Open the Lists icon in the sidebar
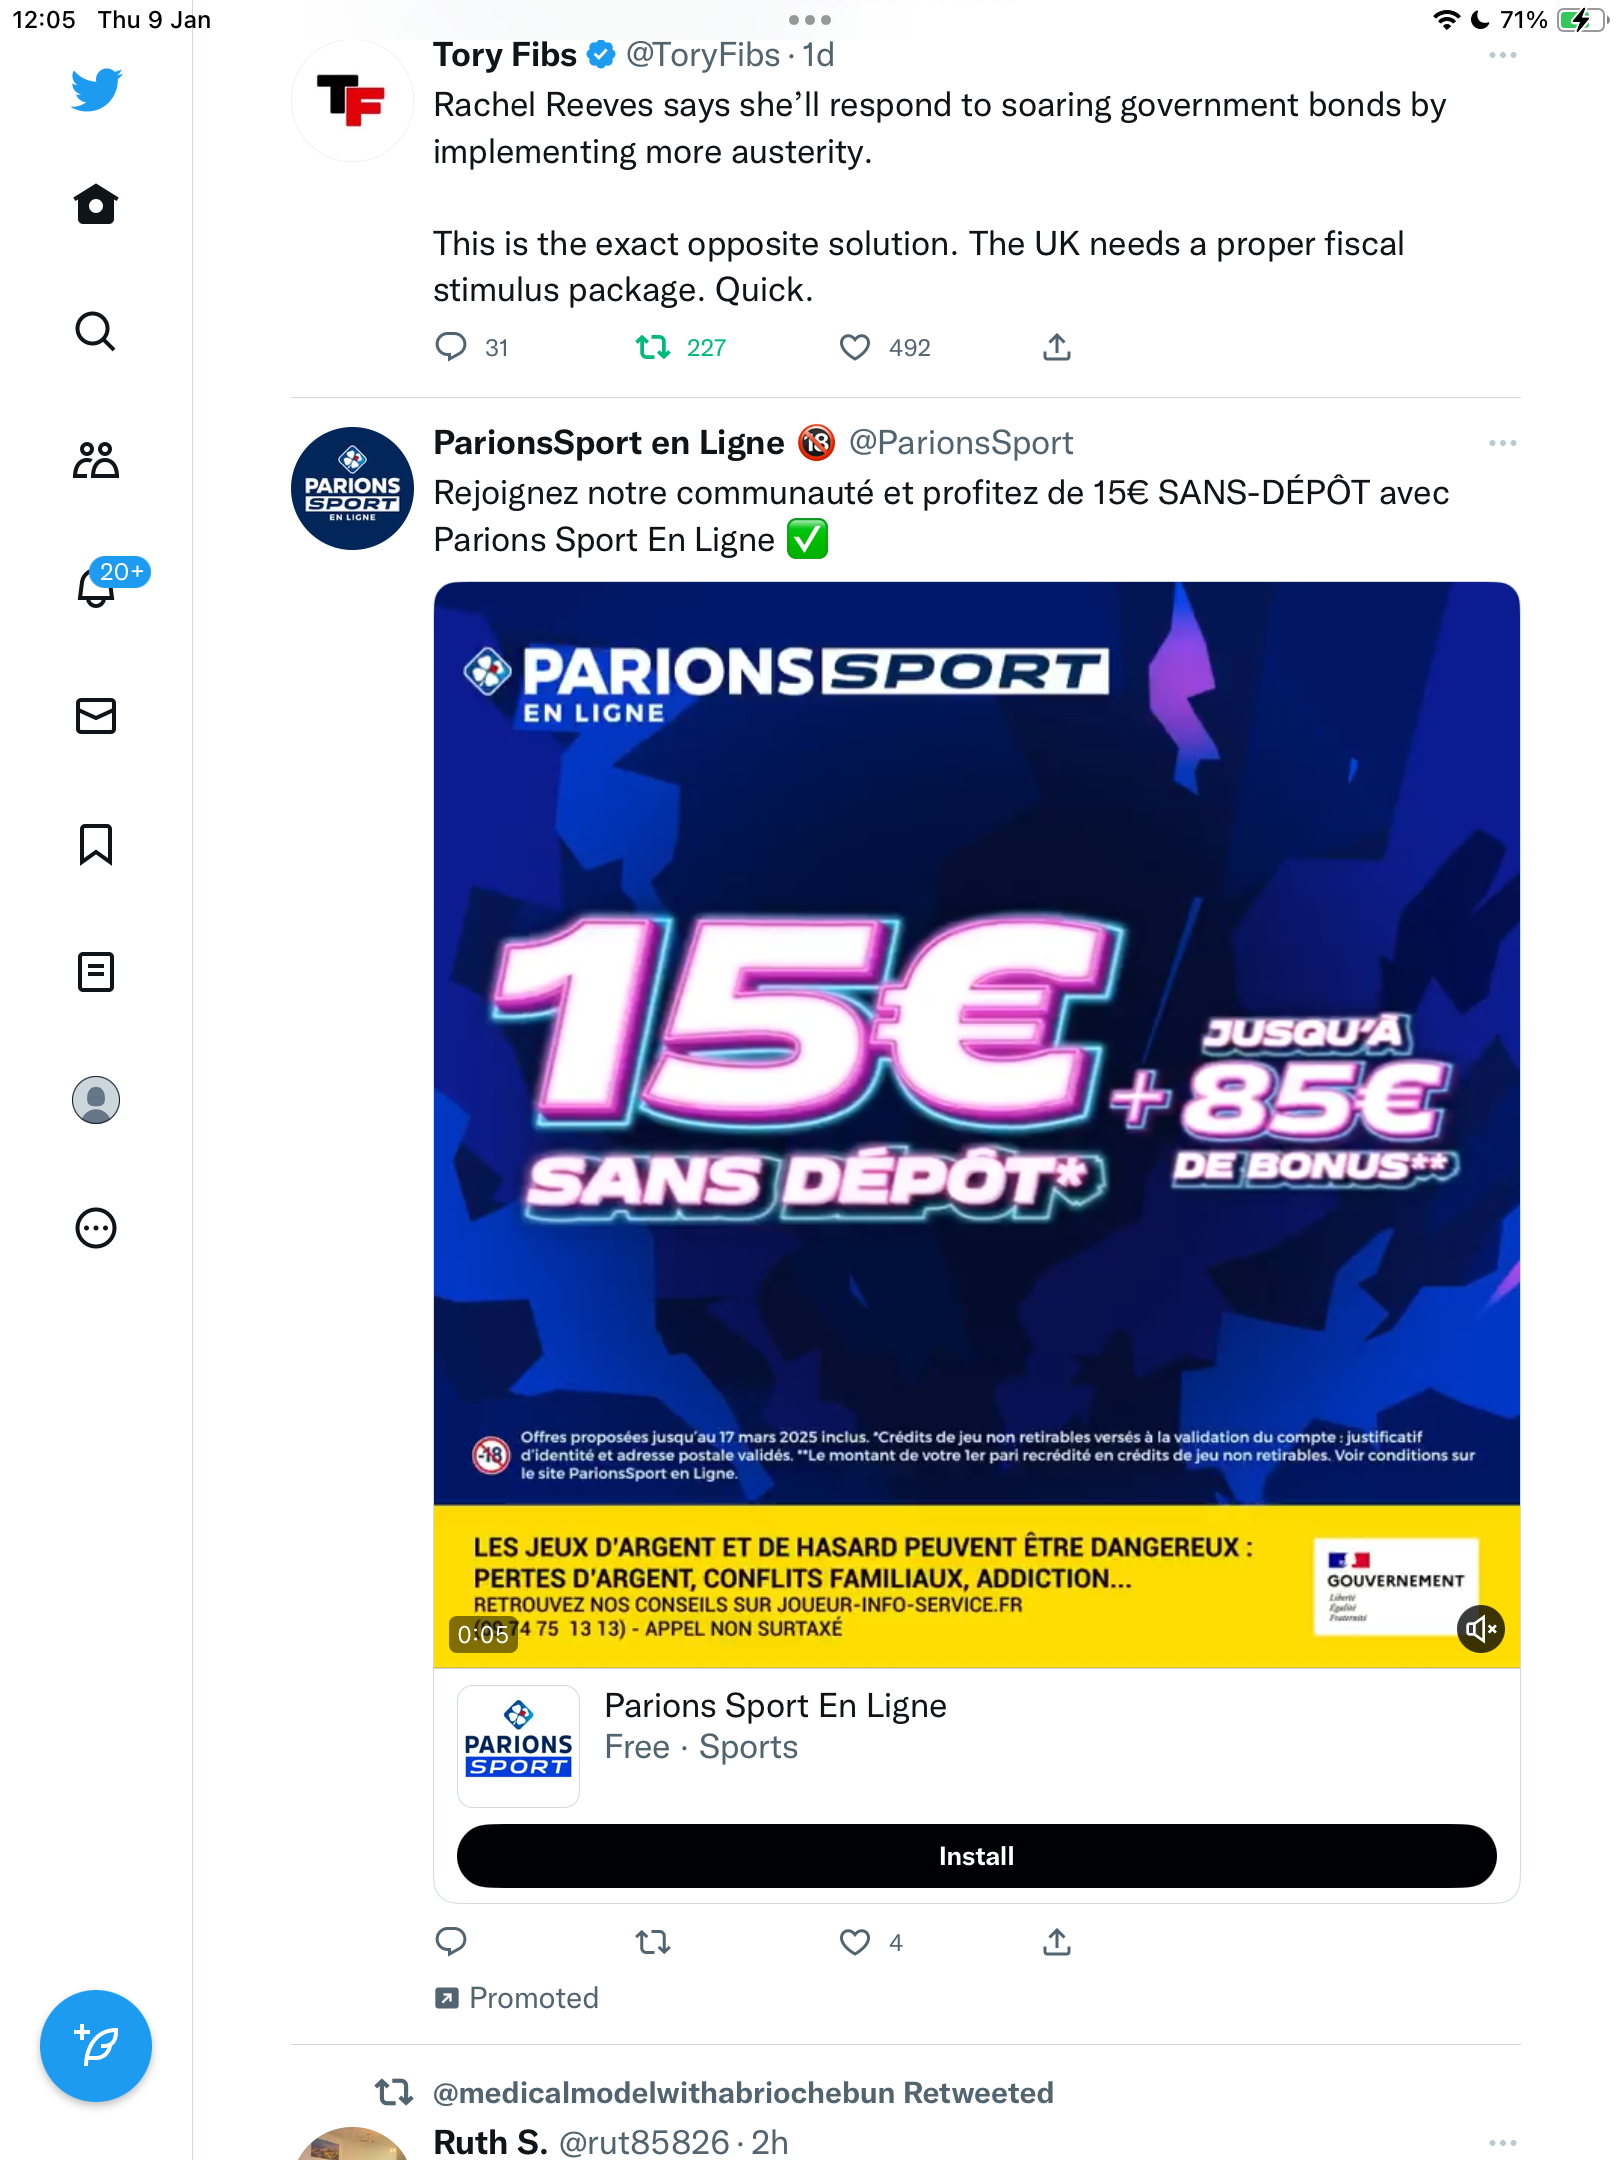Viewport: 1620px width, 2160px height. coord(96,971)
